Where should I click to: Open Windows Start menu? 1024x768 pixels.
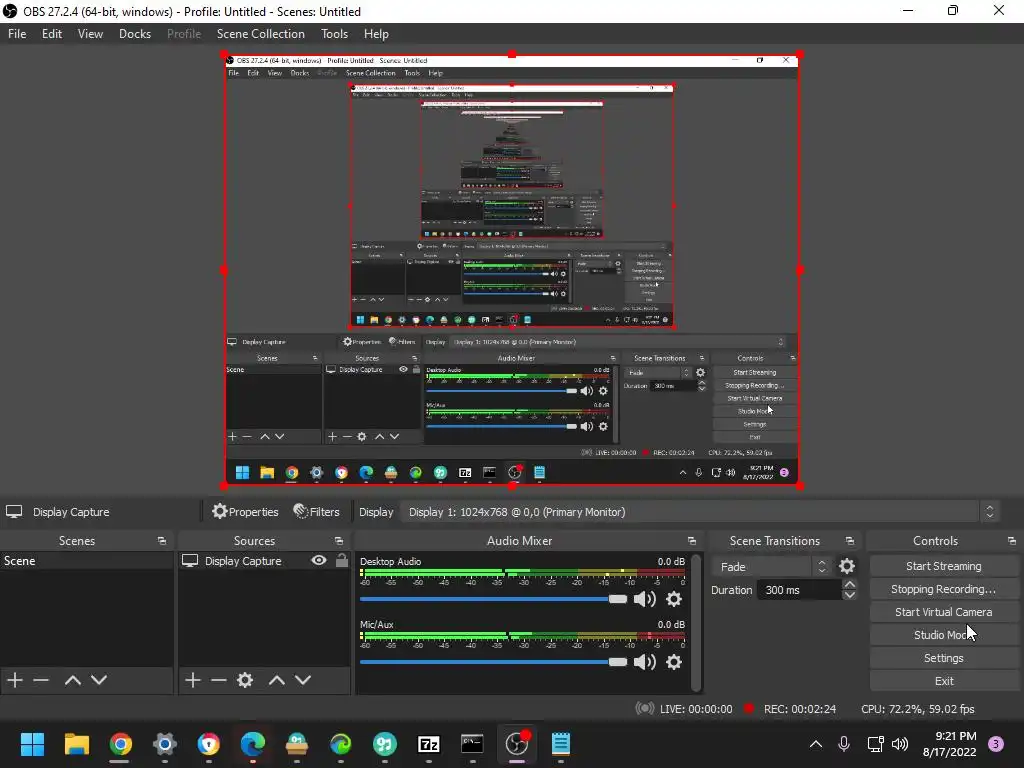point(32,744)
